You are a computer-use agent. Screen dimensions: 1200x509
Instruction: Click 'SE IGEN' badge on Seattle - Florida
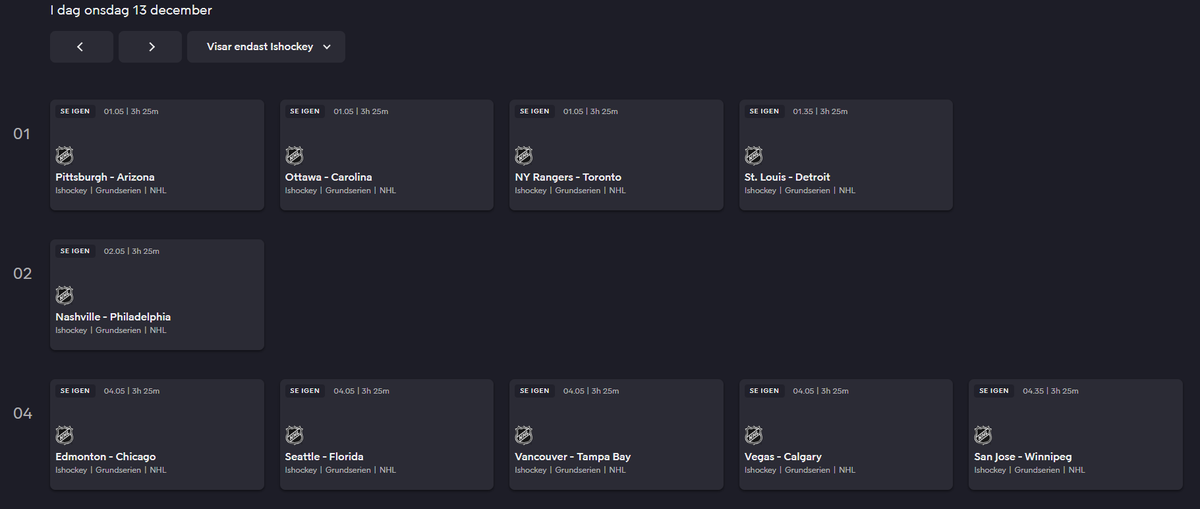(305, 391)
